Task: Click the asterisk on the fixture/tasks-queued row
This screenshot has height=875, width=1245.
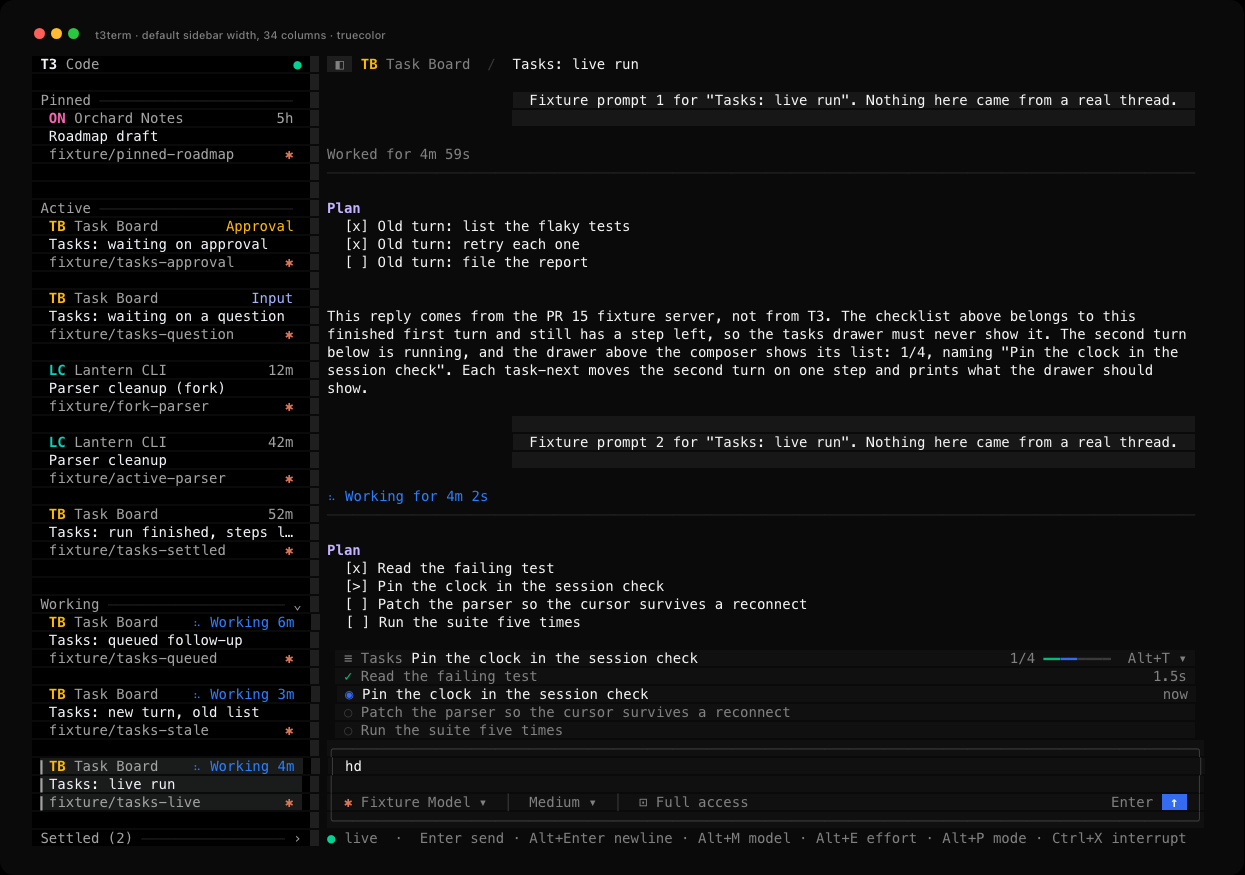Action: tap(289, 659)
